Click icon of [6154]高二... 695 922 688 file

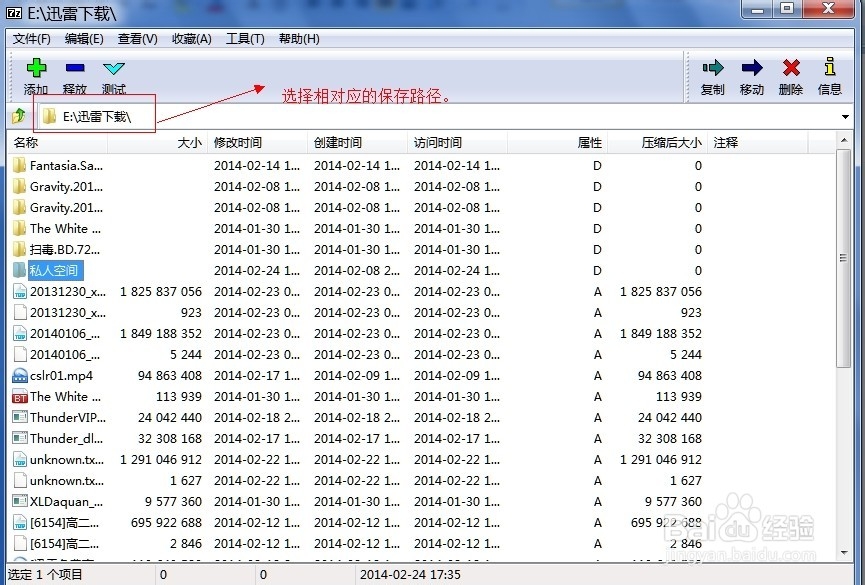click(x=20, y=523)
